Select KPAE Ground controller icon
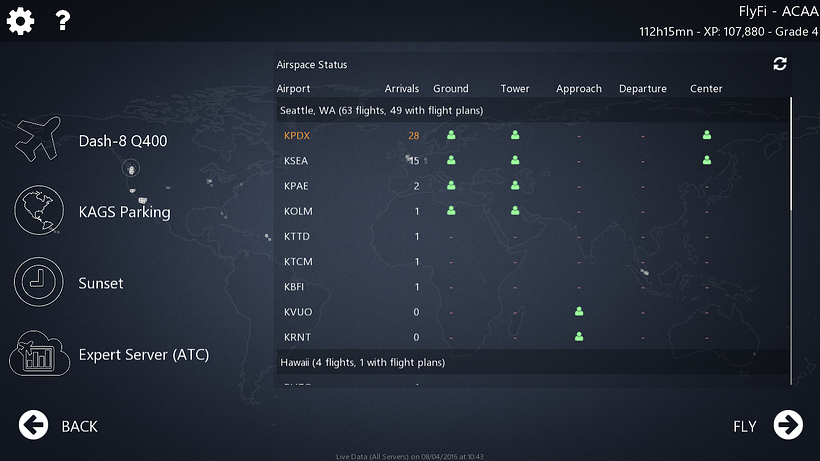 [451, 186]
